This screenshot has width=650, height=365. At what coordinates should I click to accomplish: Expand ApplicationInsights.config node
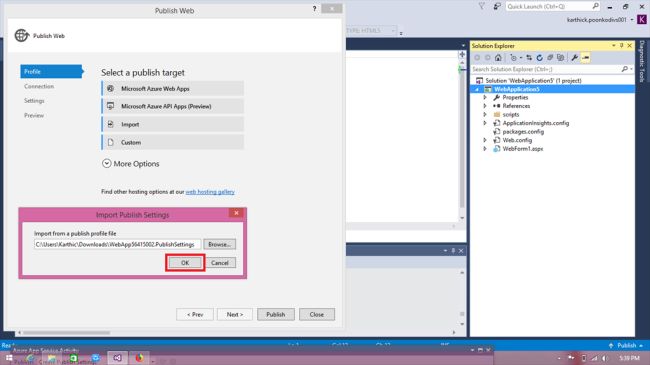485,123
